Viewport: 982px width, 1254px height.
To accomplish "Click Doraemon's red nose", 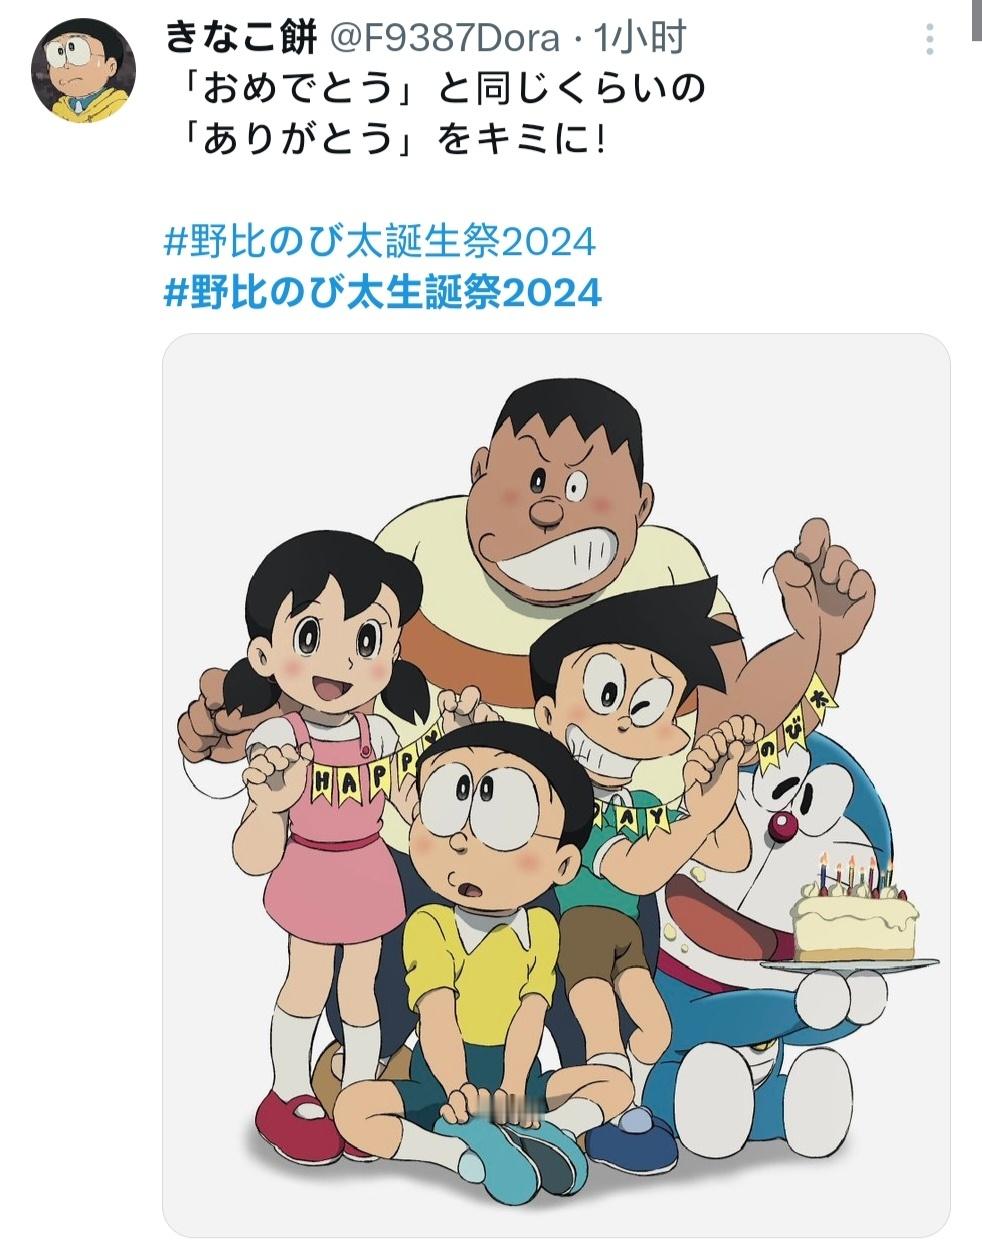I will [784, 825].
